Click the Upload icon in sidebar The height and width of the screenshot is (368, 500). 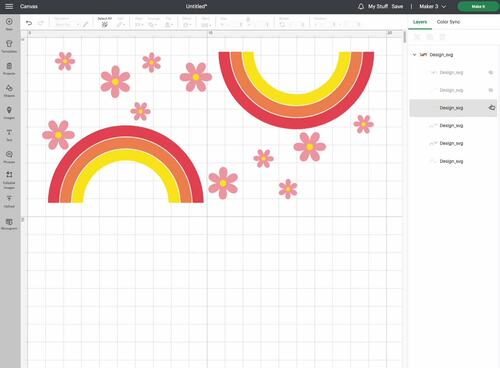(x=9, y=199)
